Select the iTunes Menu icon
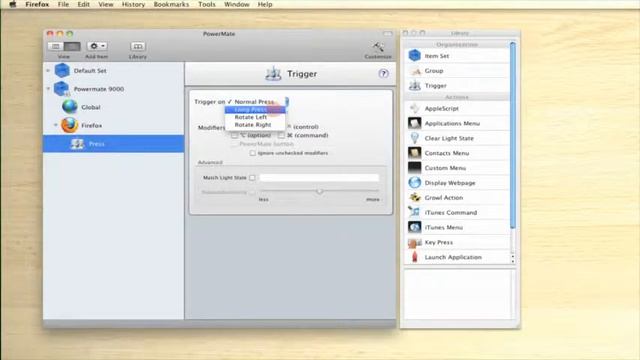Image resolution: width=640 pixels, height=360 pixels. pyautogui.click(x=415, y=227)
